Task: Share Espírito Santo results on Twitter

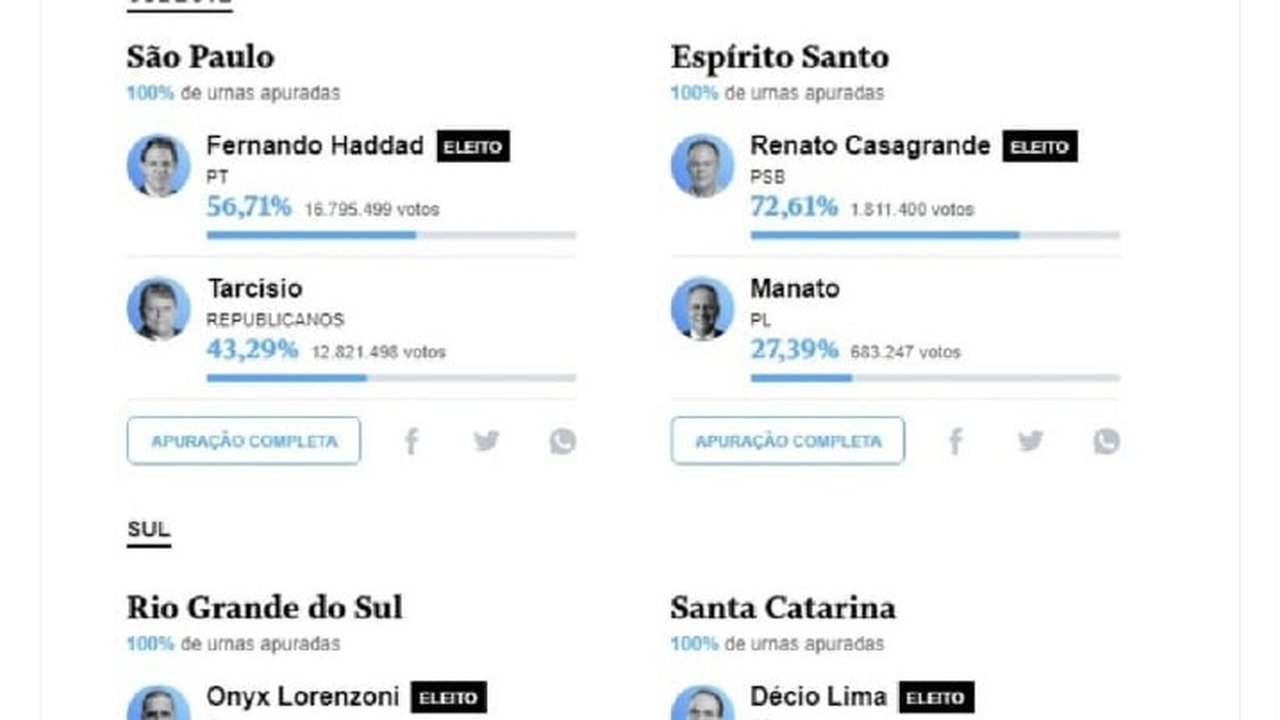Action: 1030,441
